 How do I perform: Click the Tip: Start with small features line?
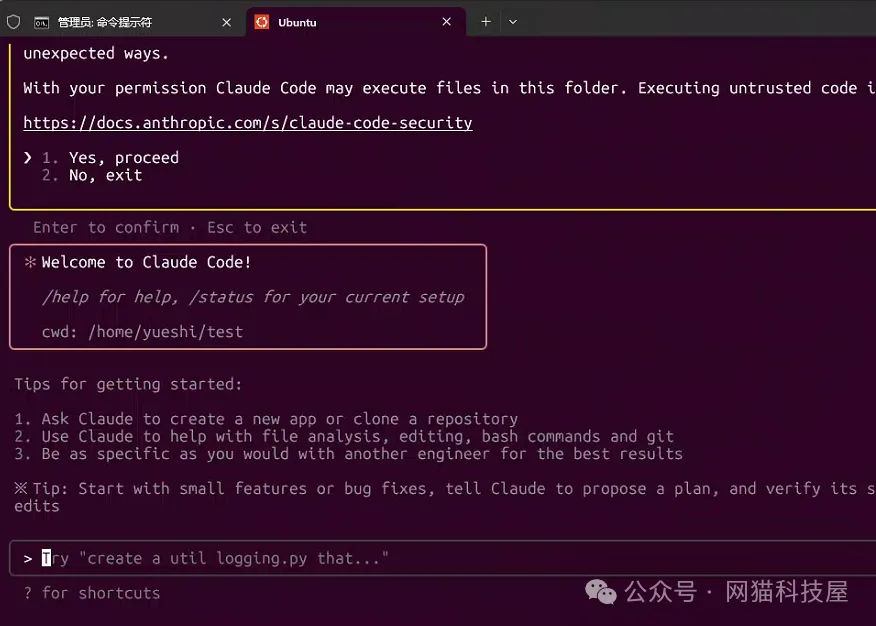point(445,489)
